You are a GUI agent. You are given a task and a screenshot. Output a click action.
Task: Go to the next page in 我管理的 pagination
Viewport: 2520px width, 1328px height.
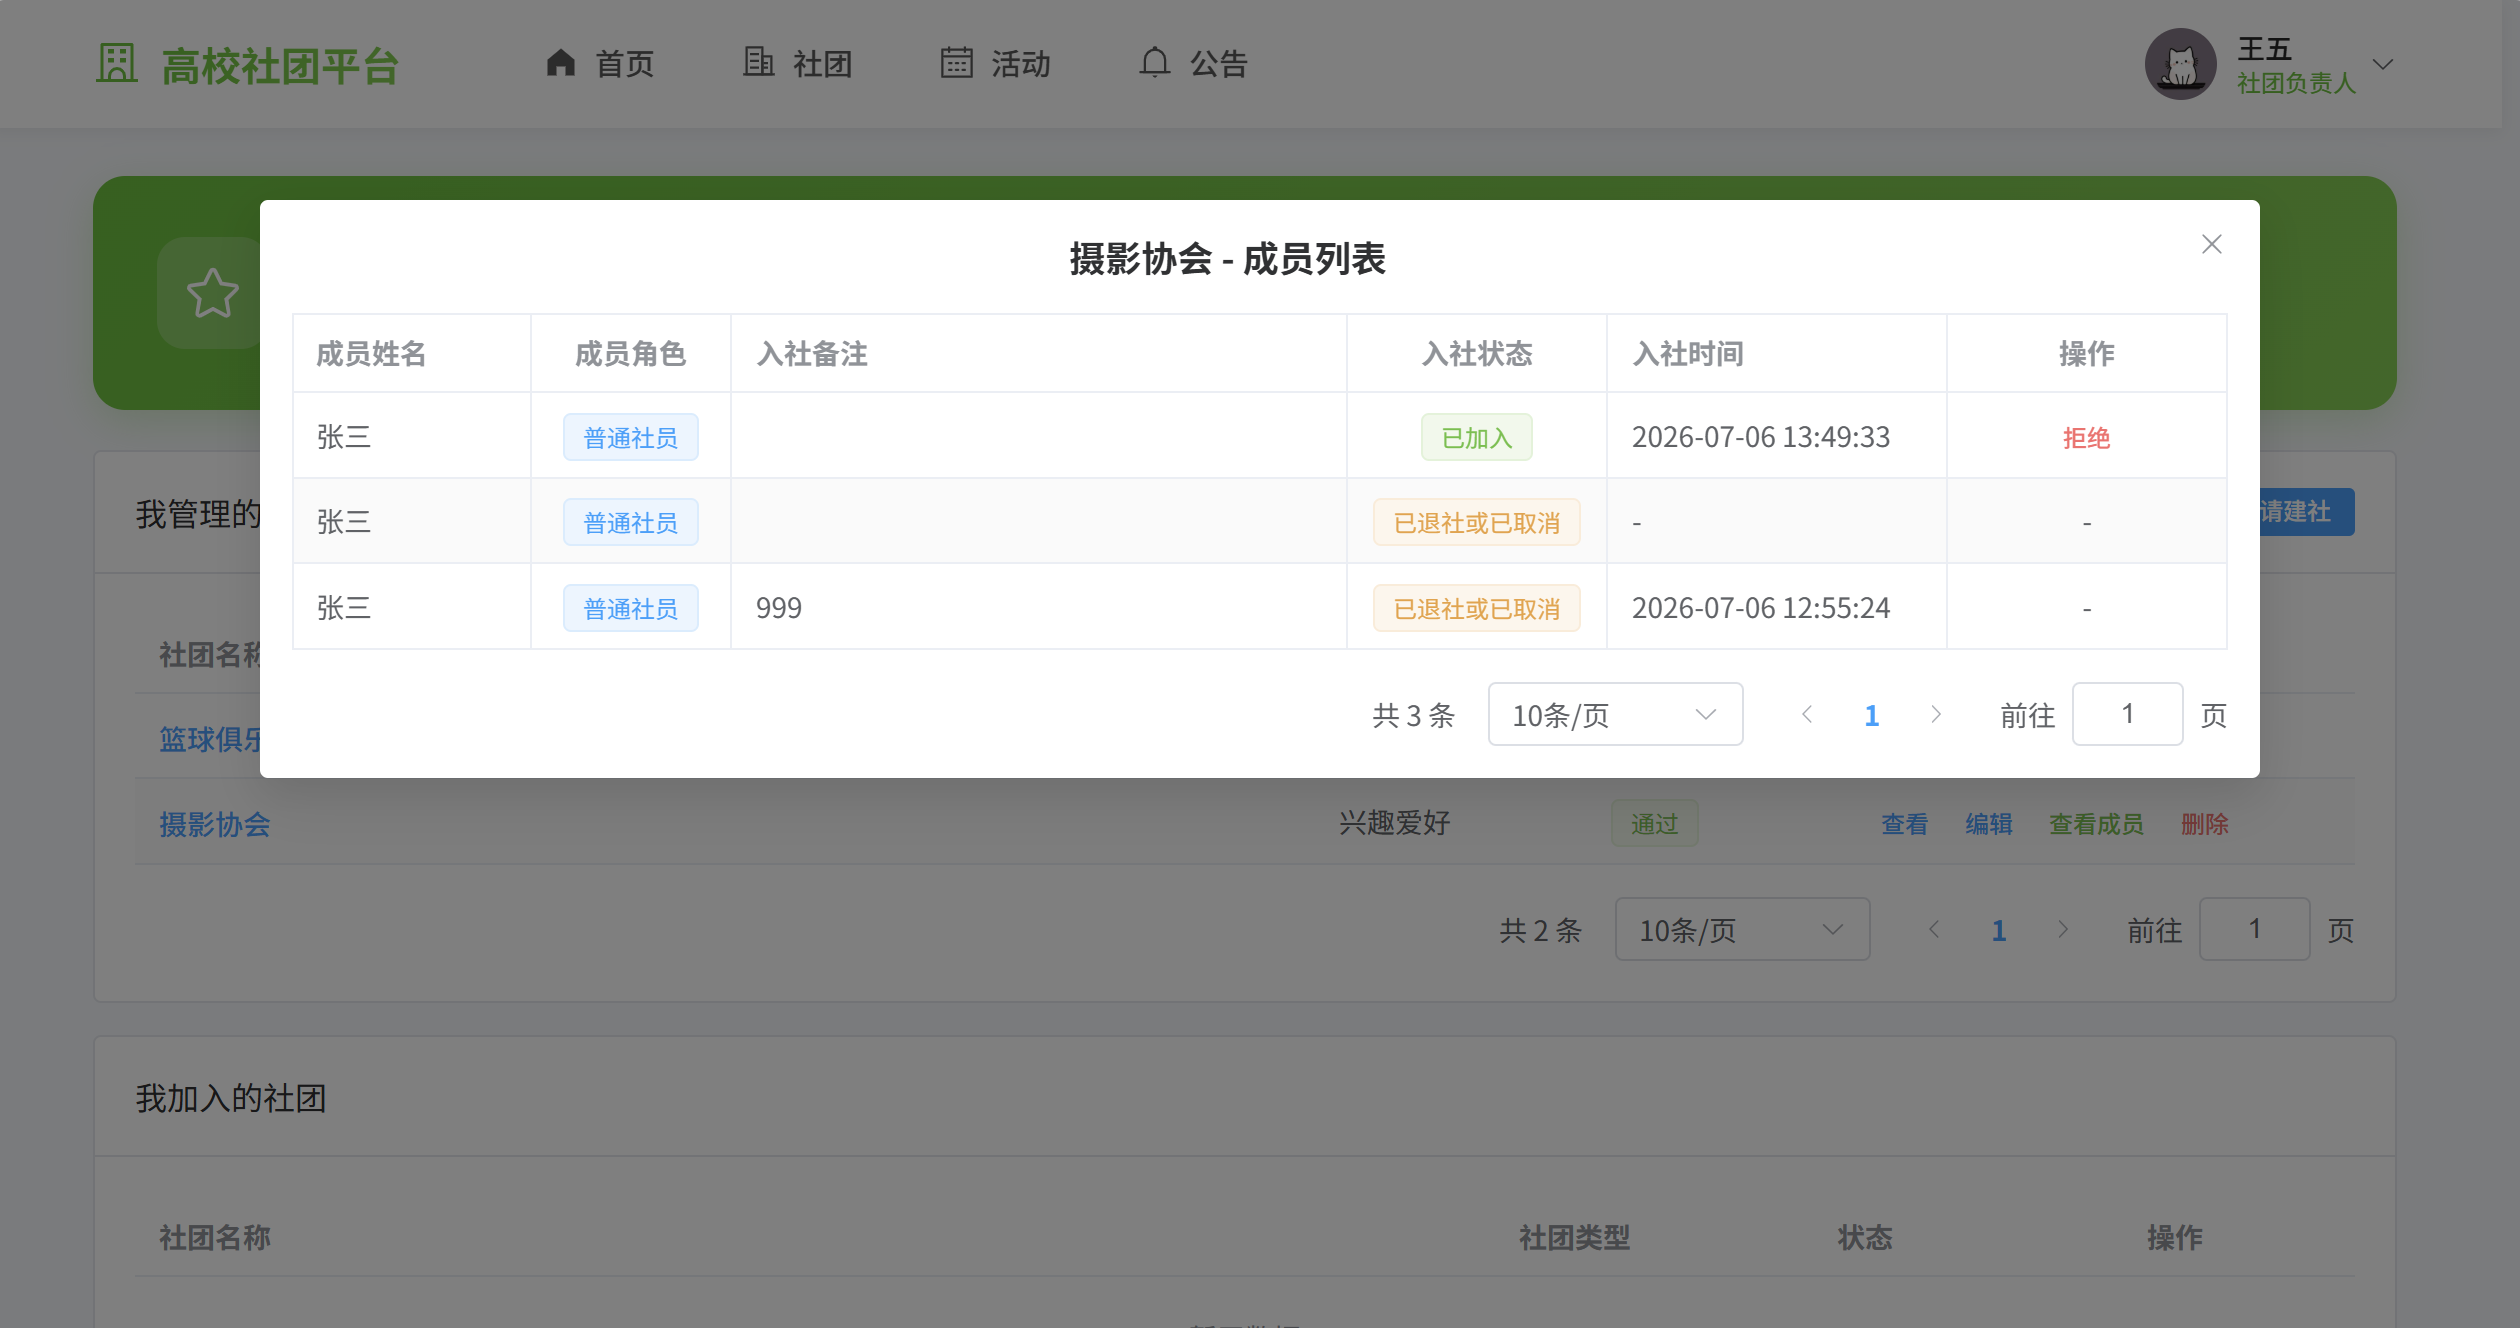[x=2063, y=929]
